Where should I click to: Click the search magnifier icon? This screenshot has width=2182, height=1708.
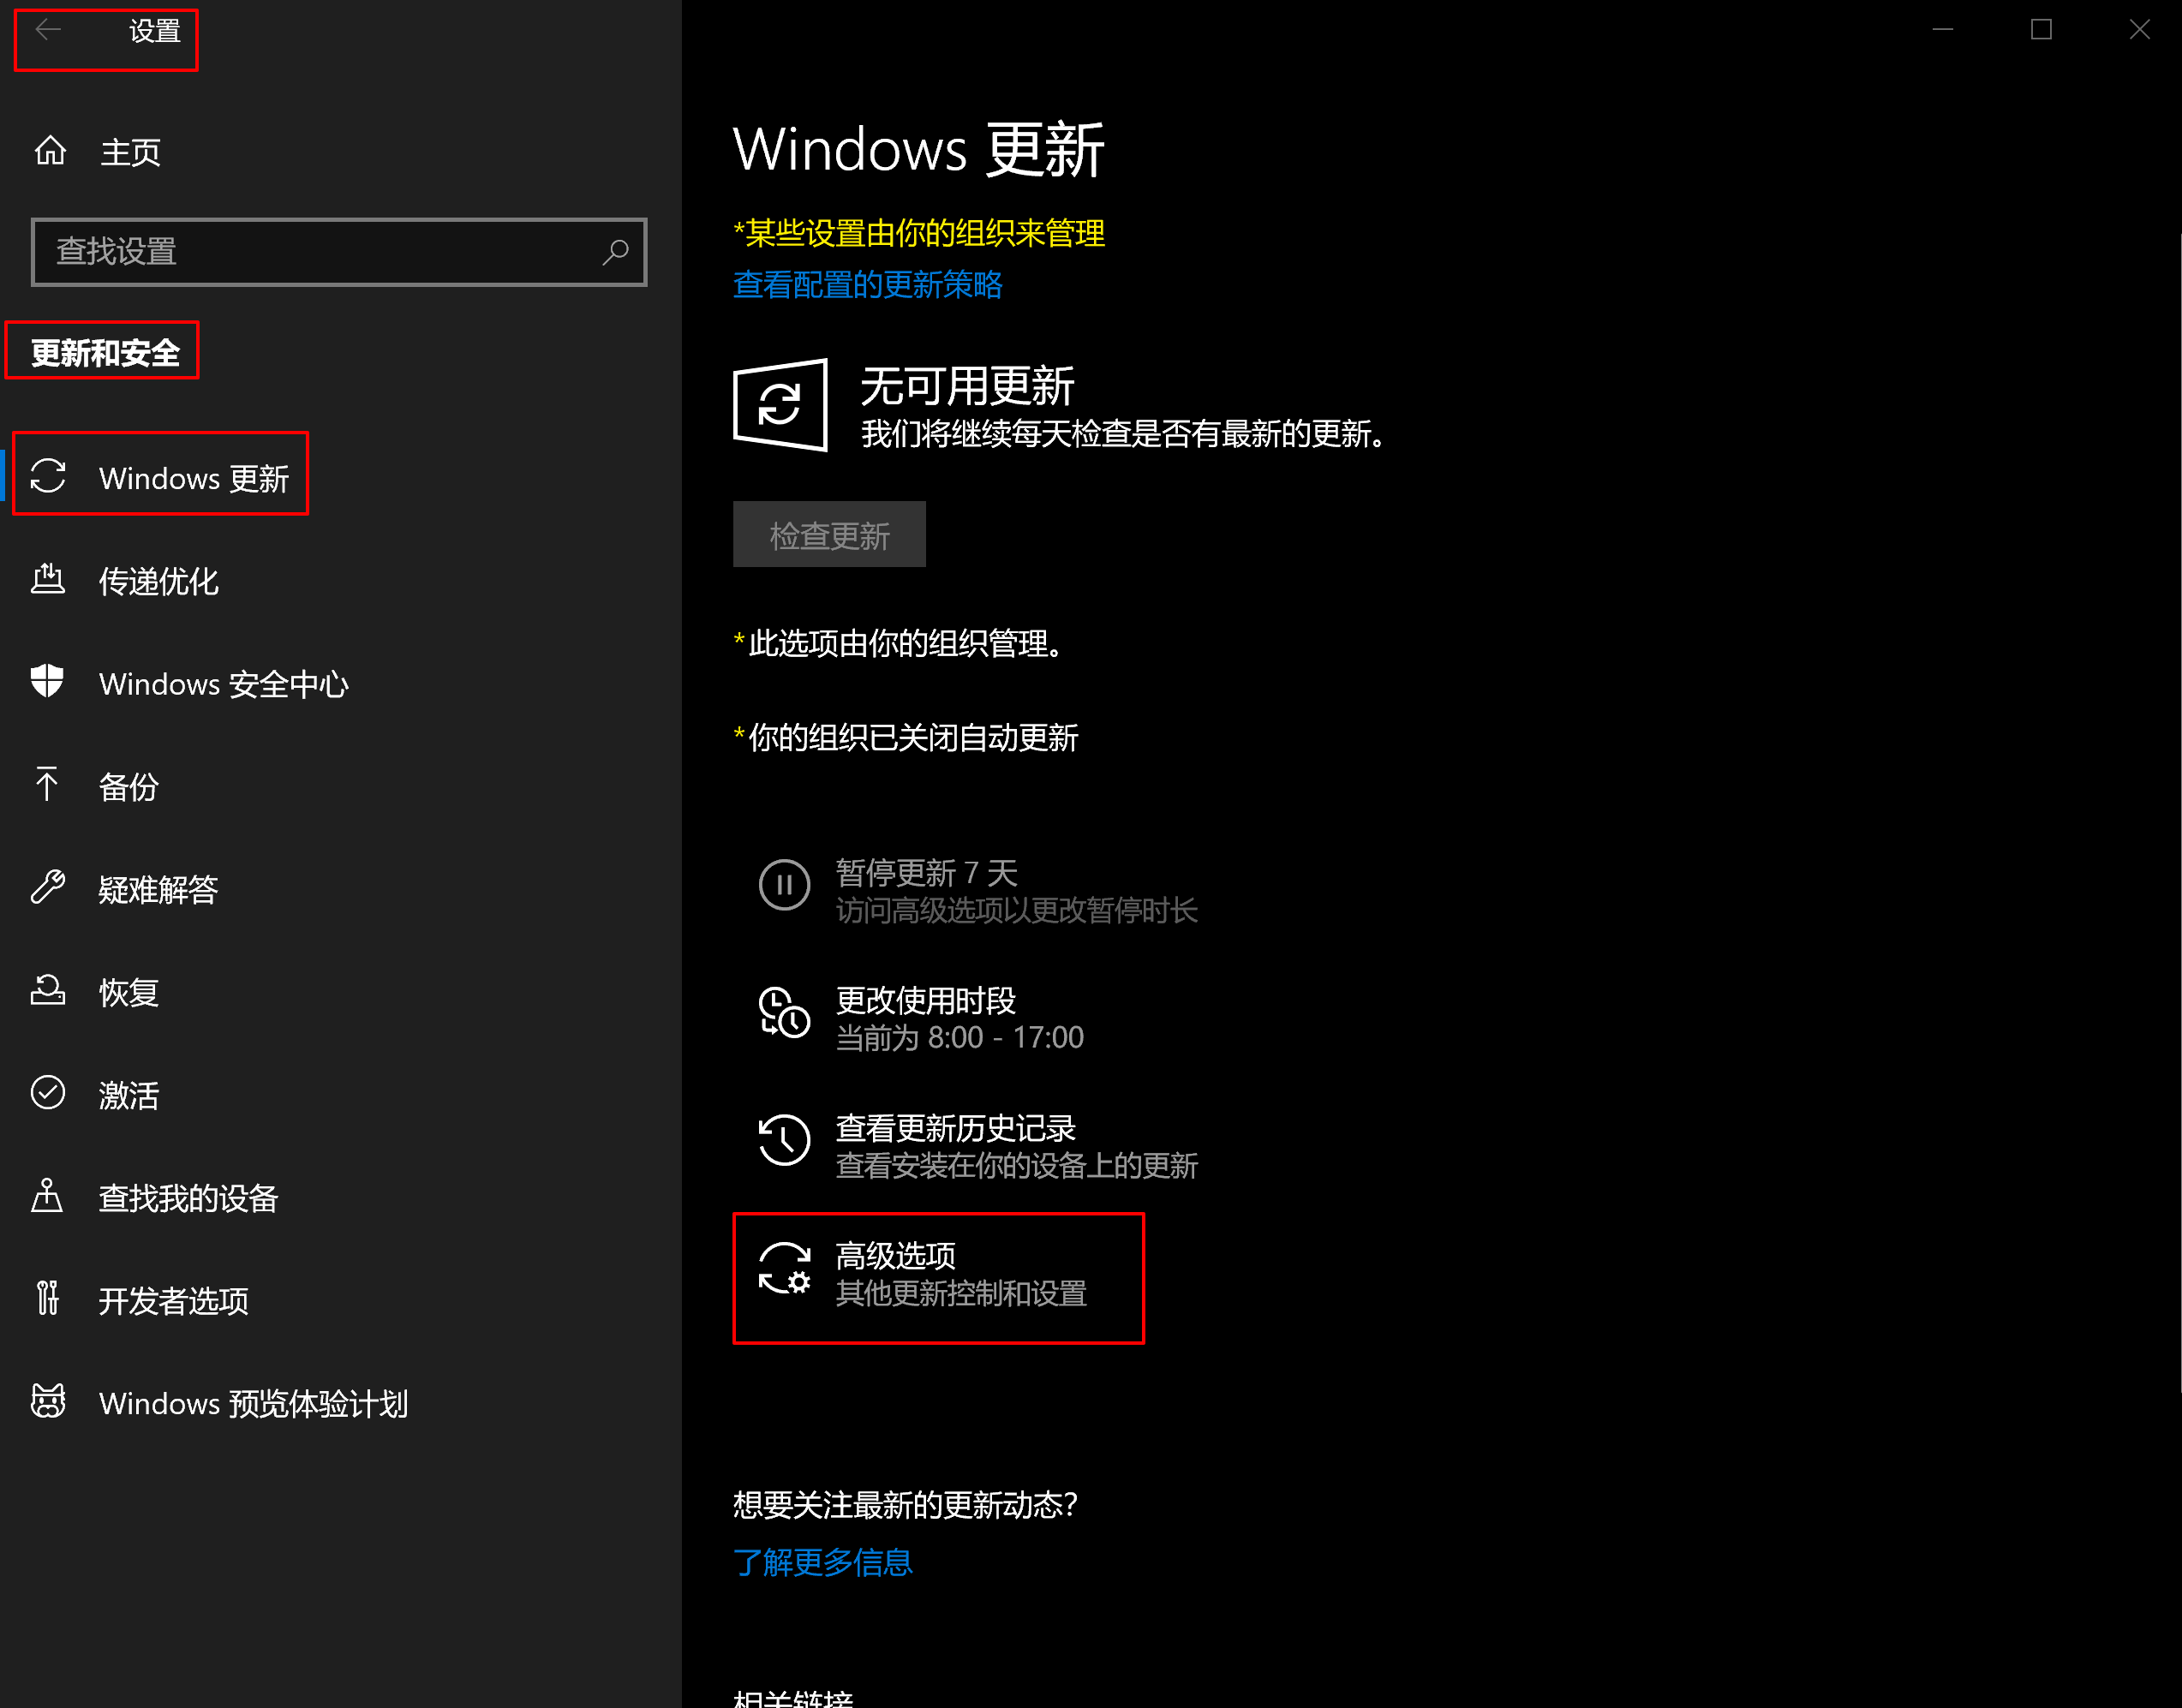615,252
